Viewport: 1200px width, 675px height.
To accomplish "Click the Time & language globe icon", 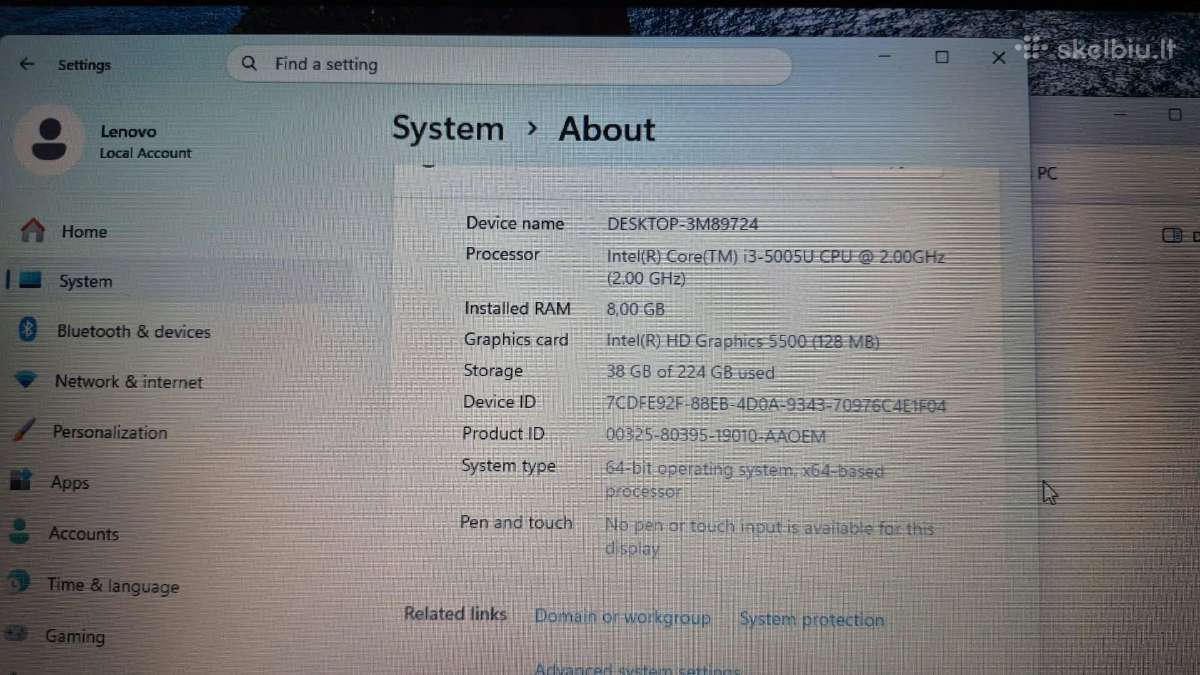I will [x=17, y=583].
